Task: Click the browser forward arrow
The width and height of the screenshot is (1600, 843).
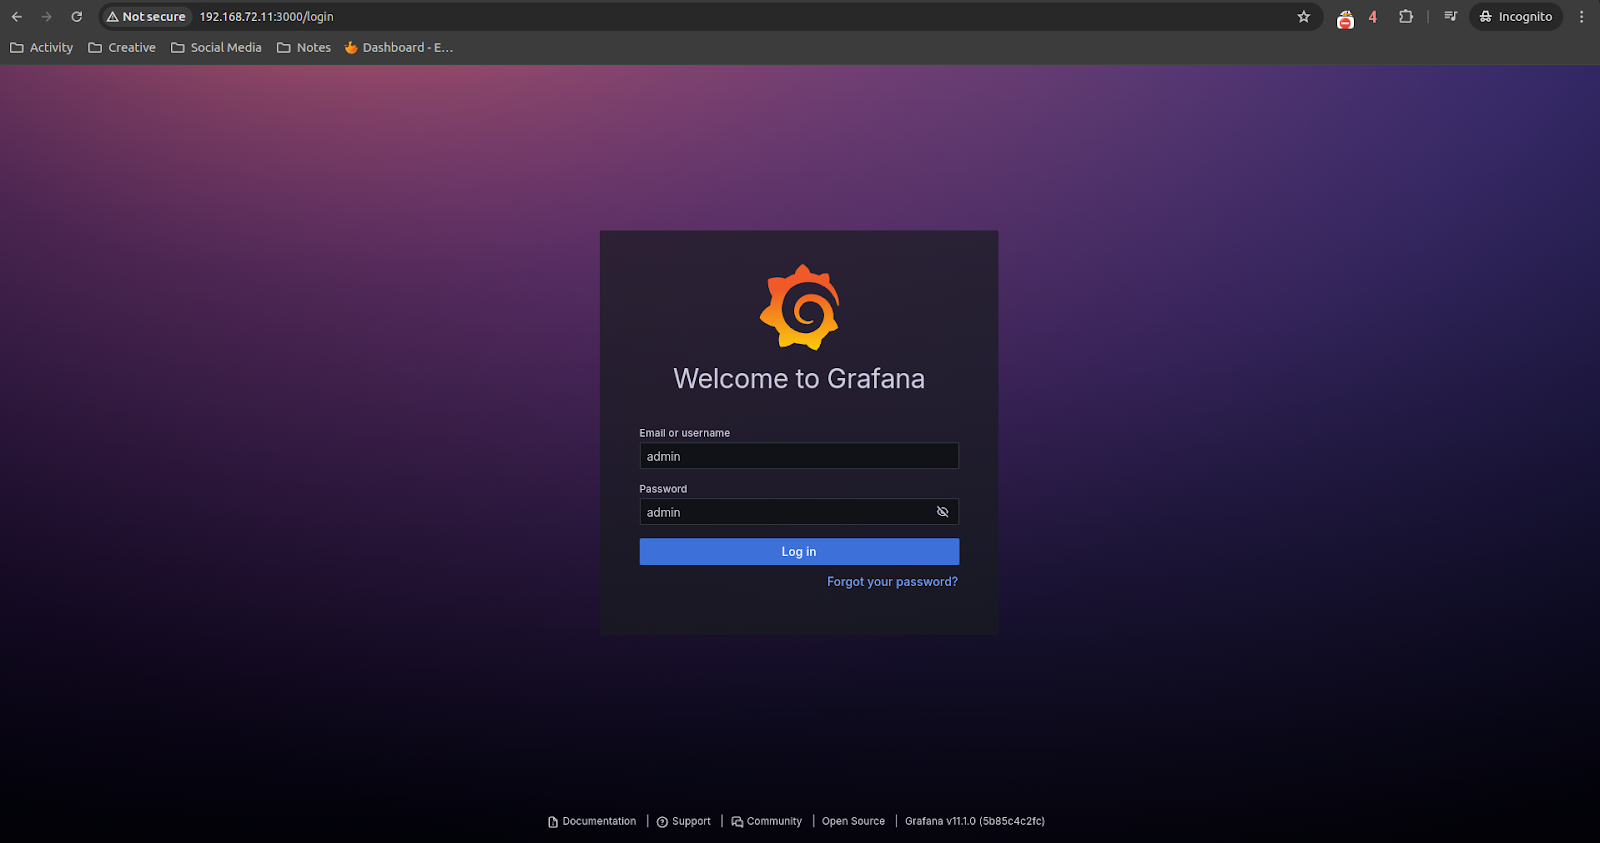Action: (47, 17)
